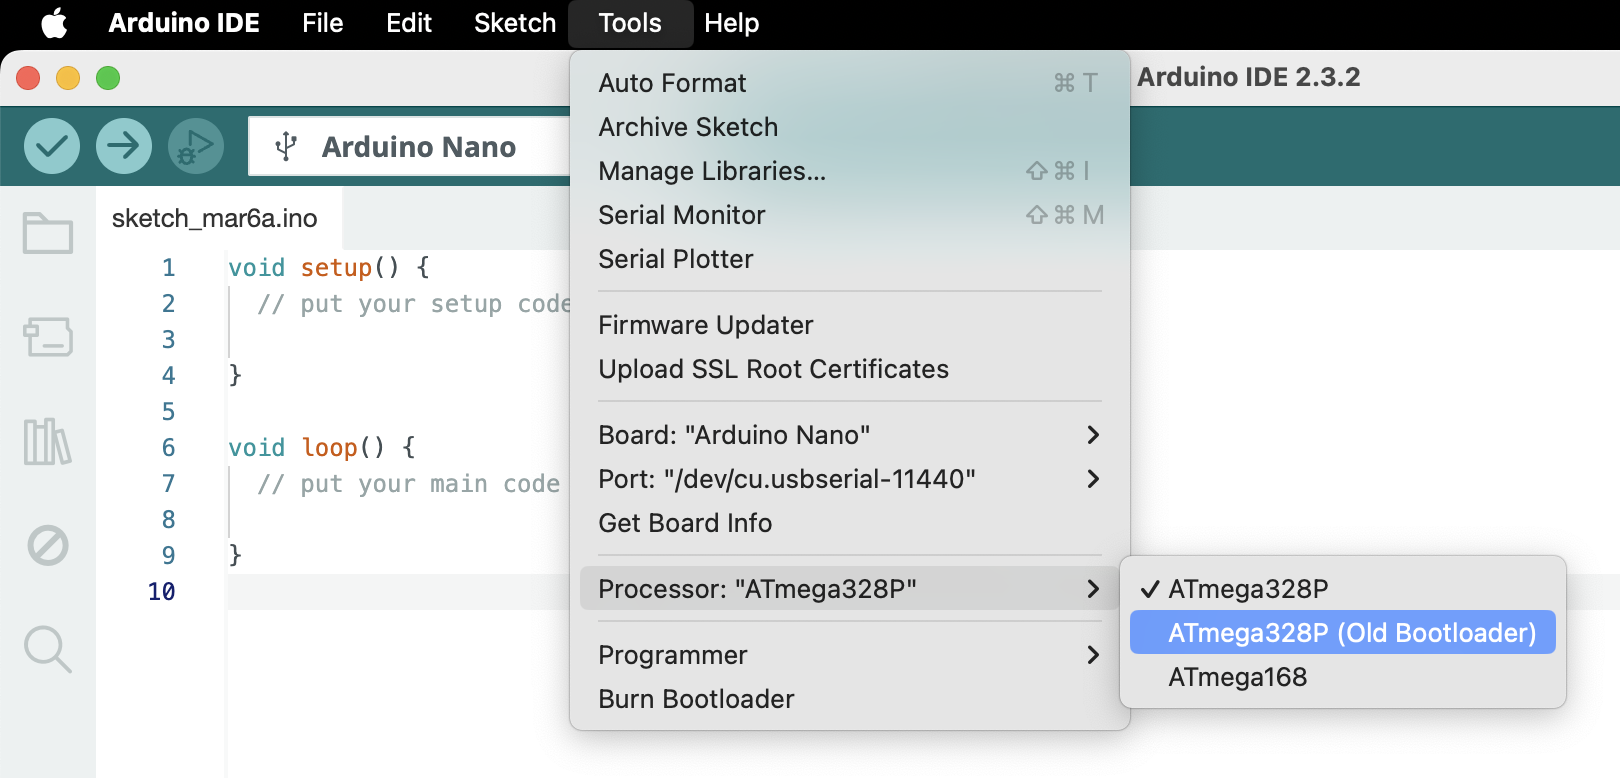Open Firmware Updater
This screenshot has width=1620, height=778.
tap(850, 325)
